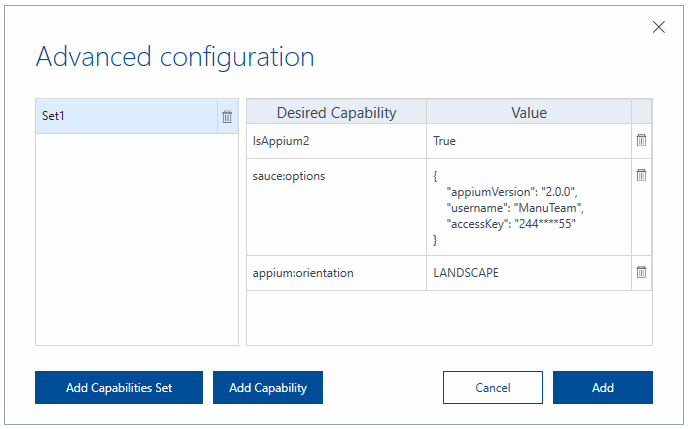The image size is (688, 429).
Task: Edit the sauce:options JSON value cell
Action: 528,207
